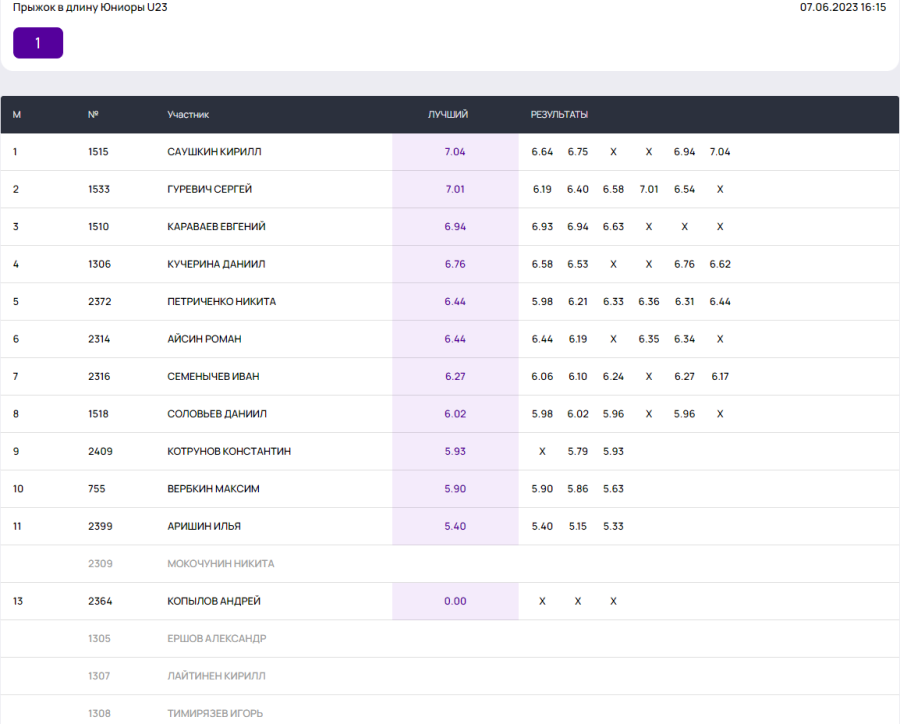Click greyed-out ЕРШОВ АЛЕКСАНДР entry

[x=216, y=639]
